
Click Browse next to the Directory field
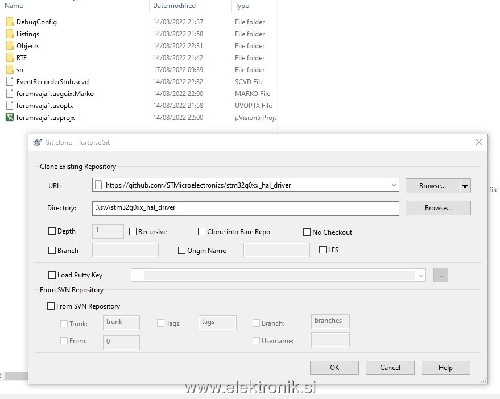coord(438,208)
